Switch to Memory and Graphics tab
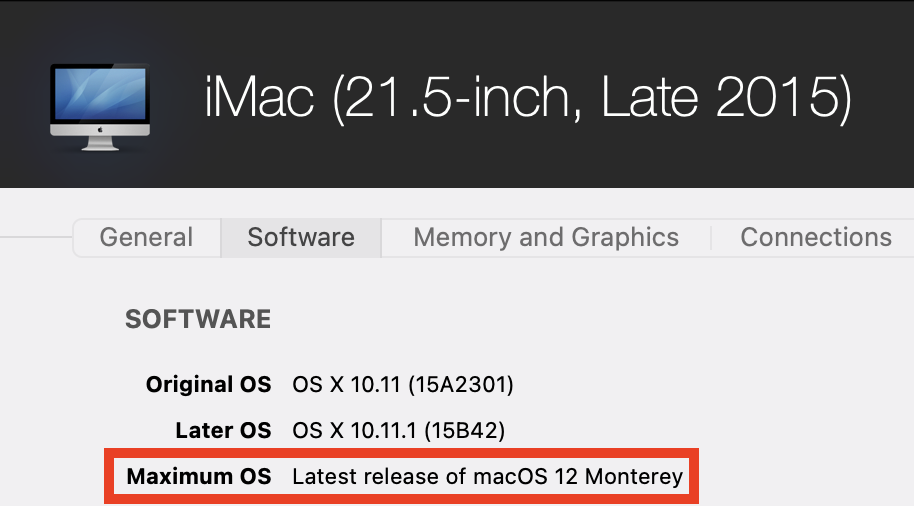This screenshot has width=914, height=506. (546, 238)
